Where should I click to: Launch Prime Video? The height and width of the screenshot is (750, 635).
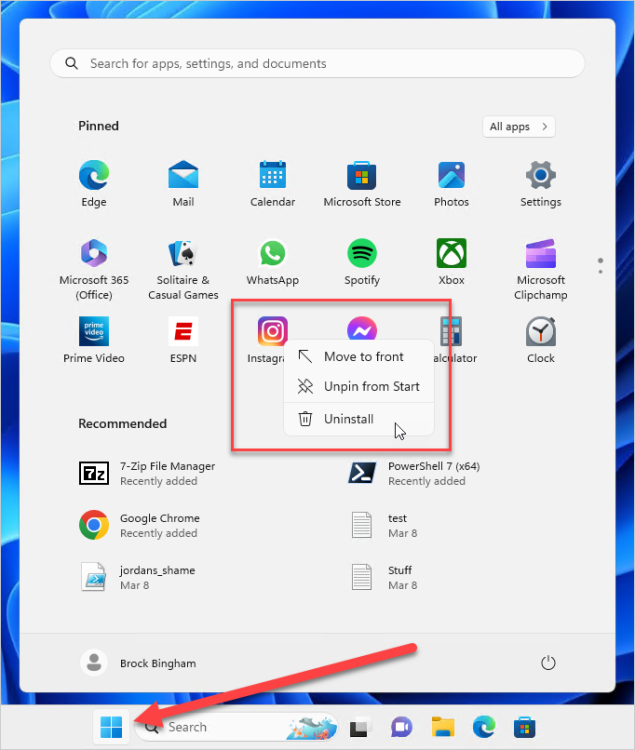click(94, 340)
